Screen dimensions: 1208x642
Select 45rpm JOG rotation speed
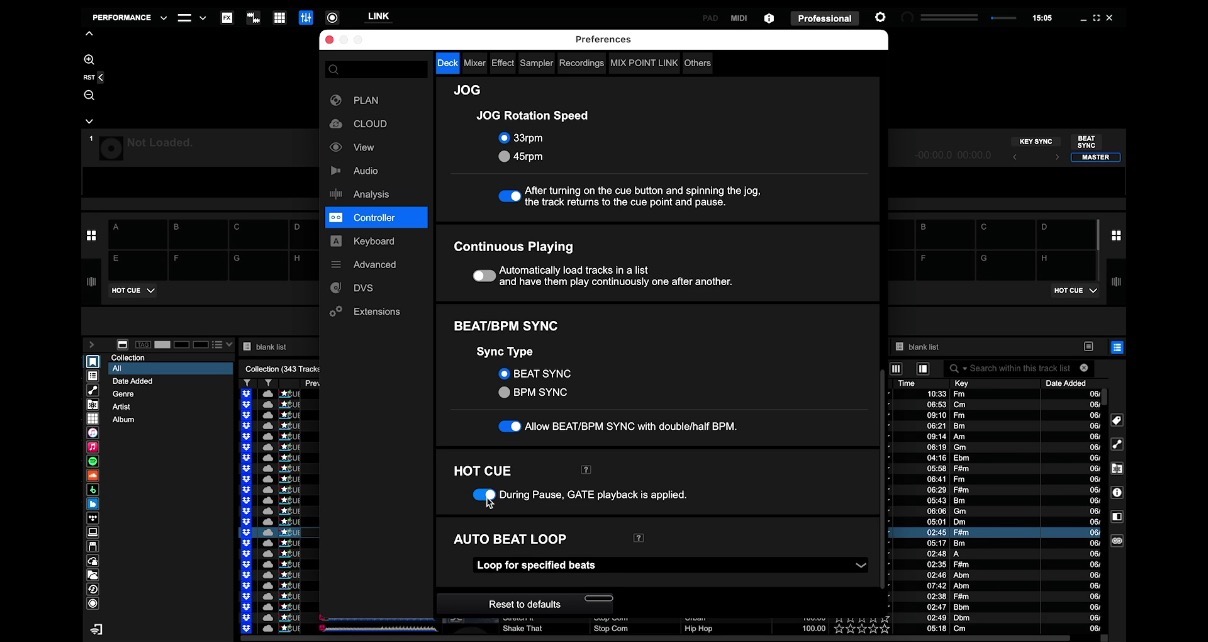click(504, 157)
